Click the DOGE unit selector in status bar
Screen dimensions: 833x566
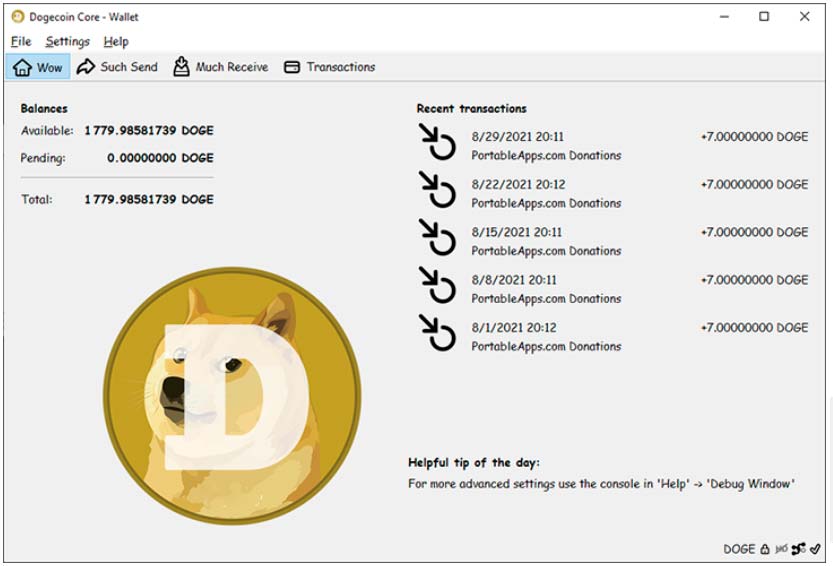pos(739,549)
